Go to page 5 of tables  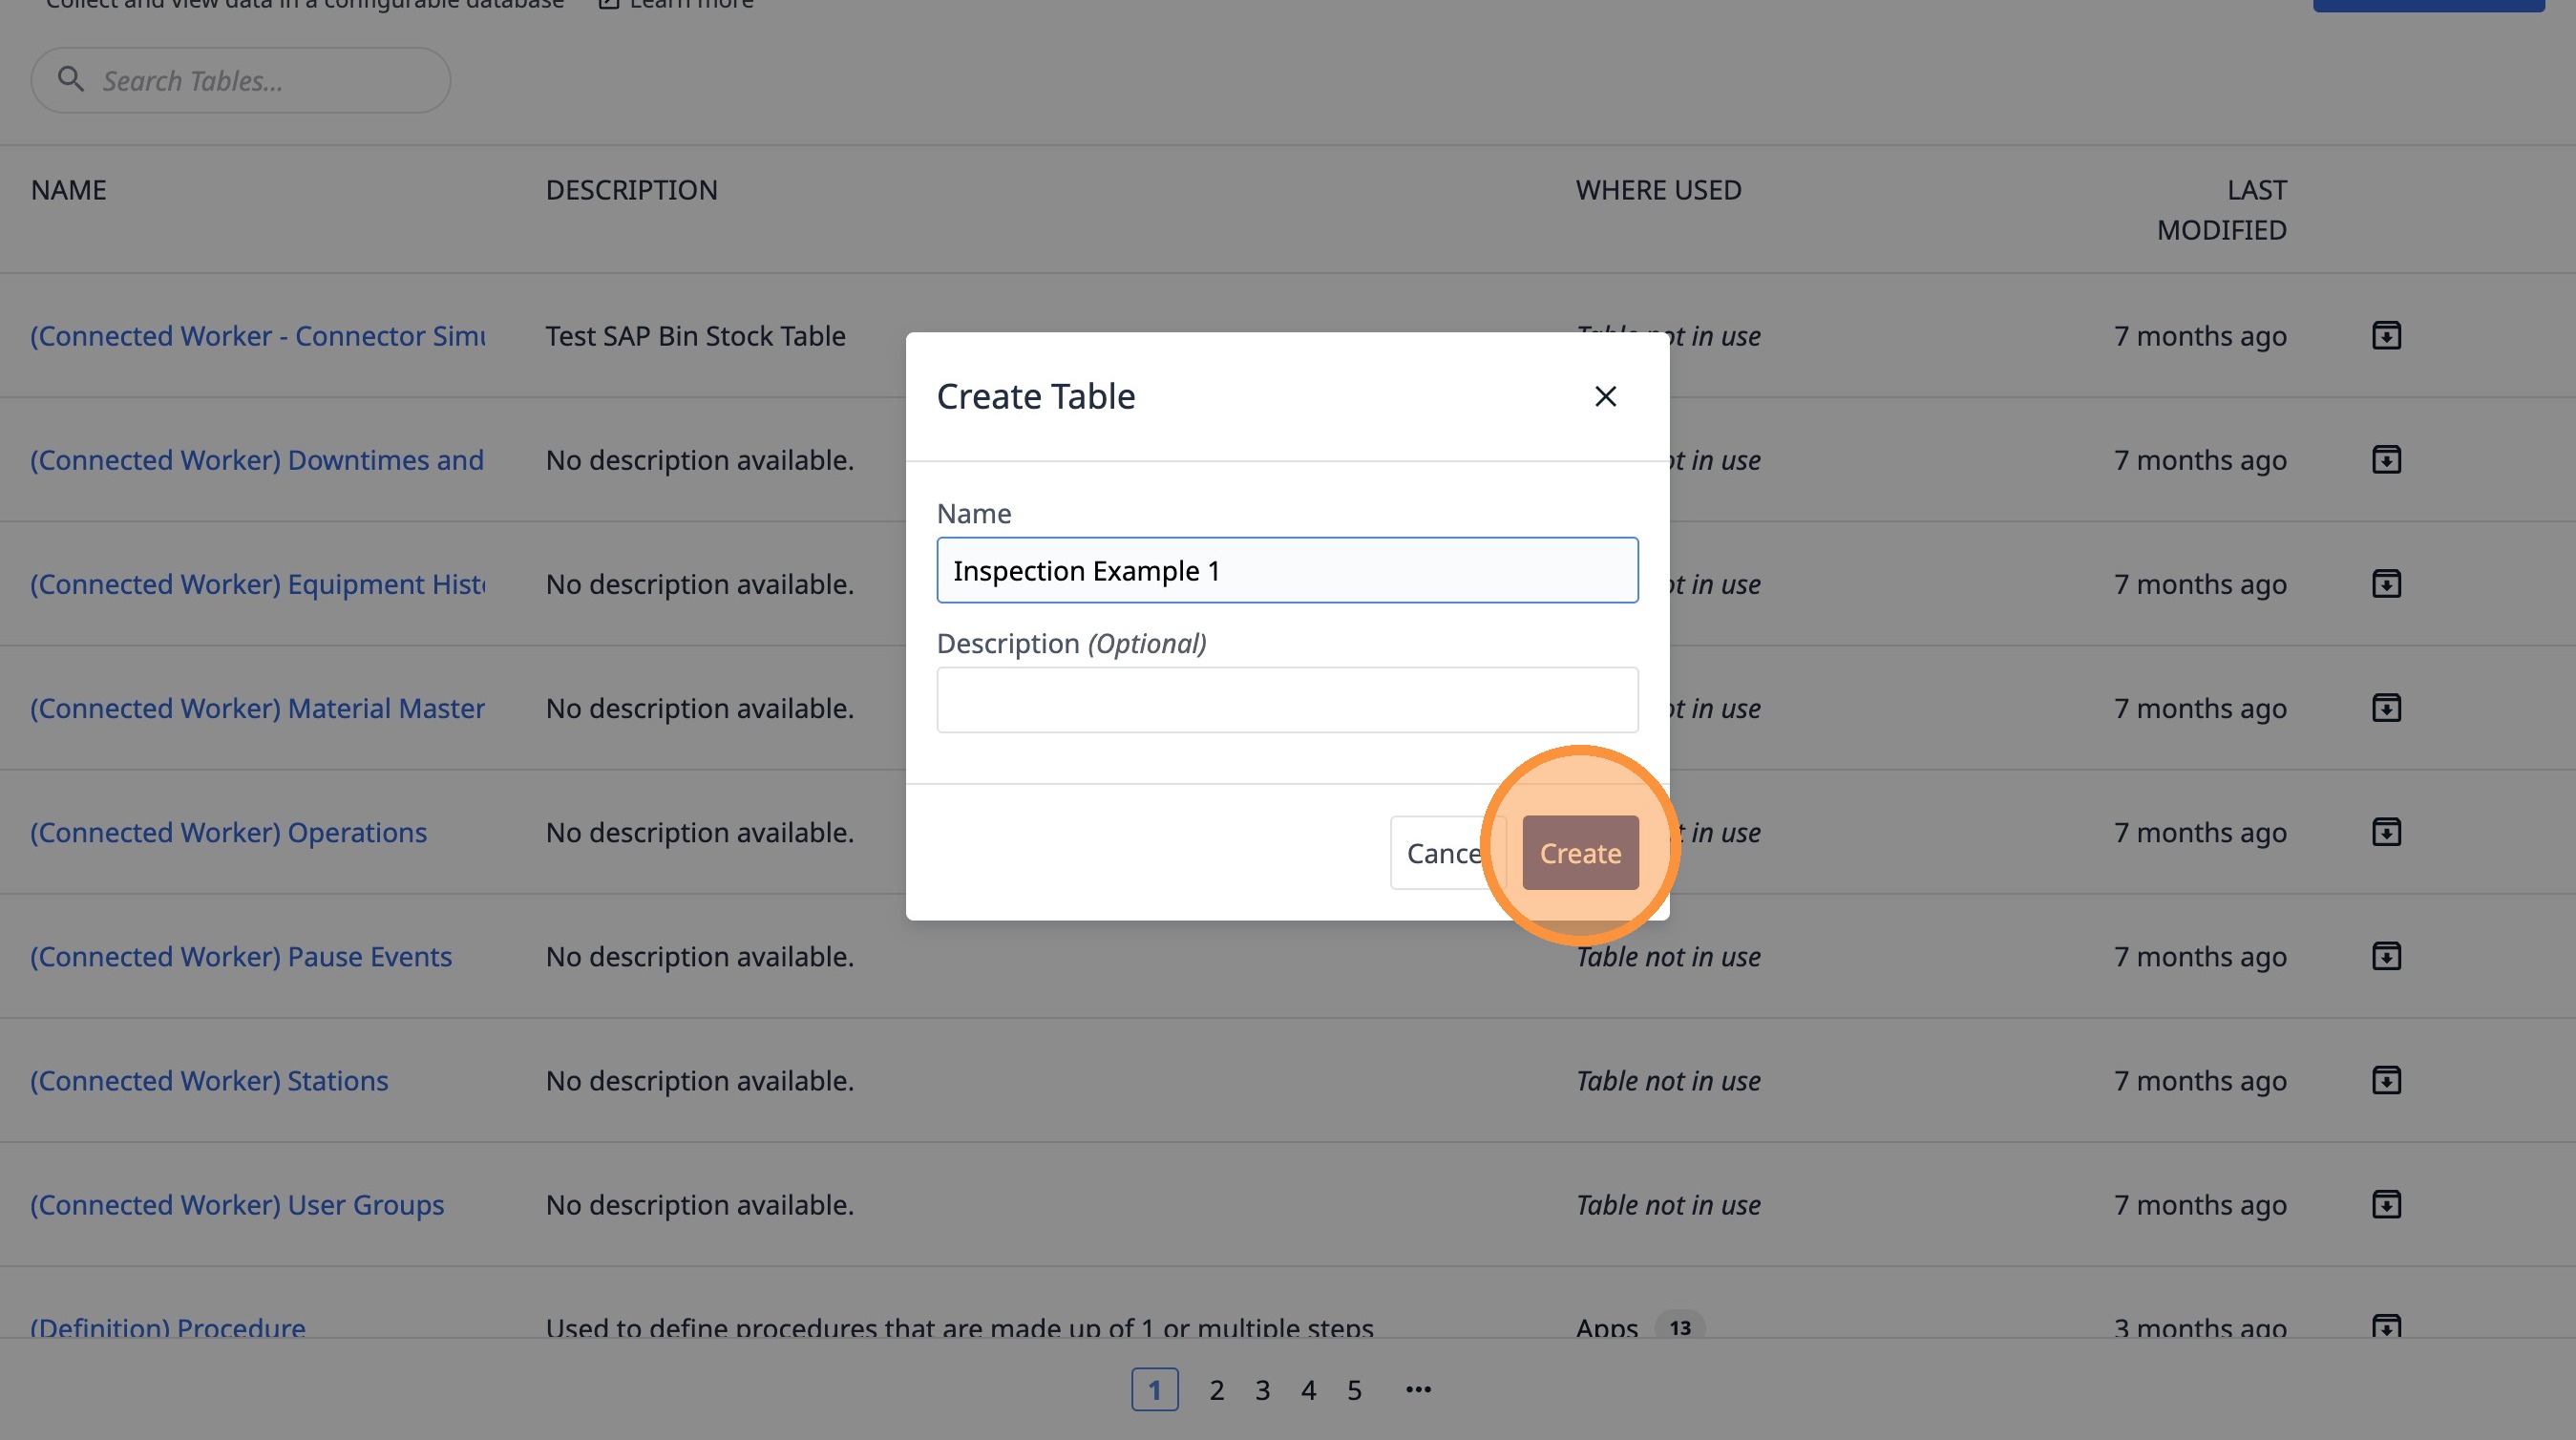click(x=1354, y=1390)
